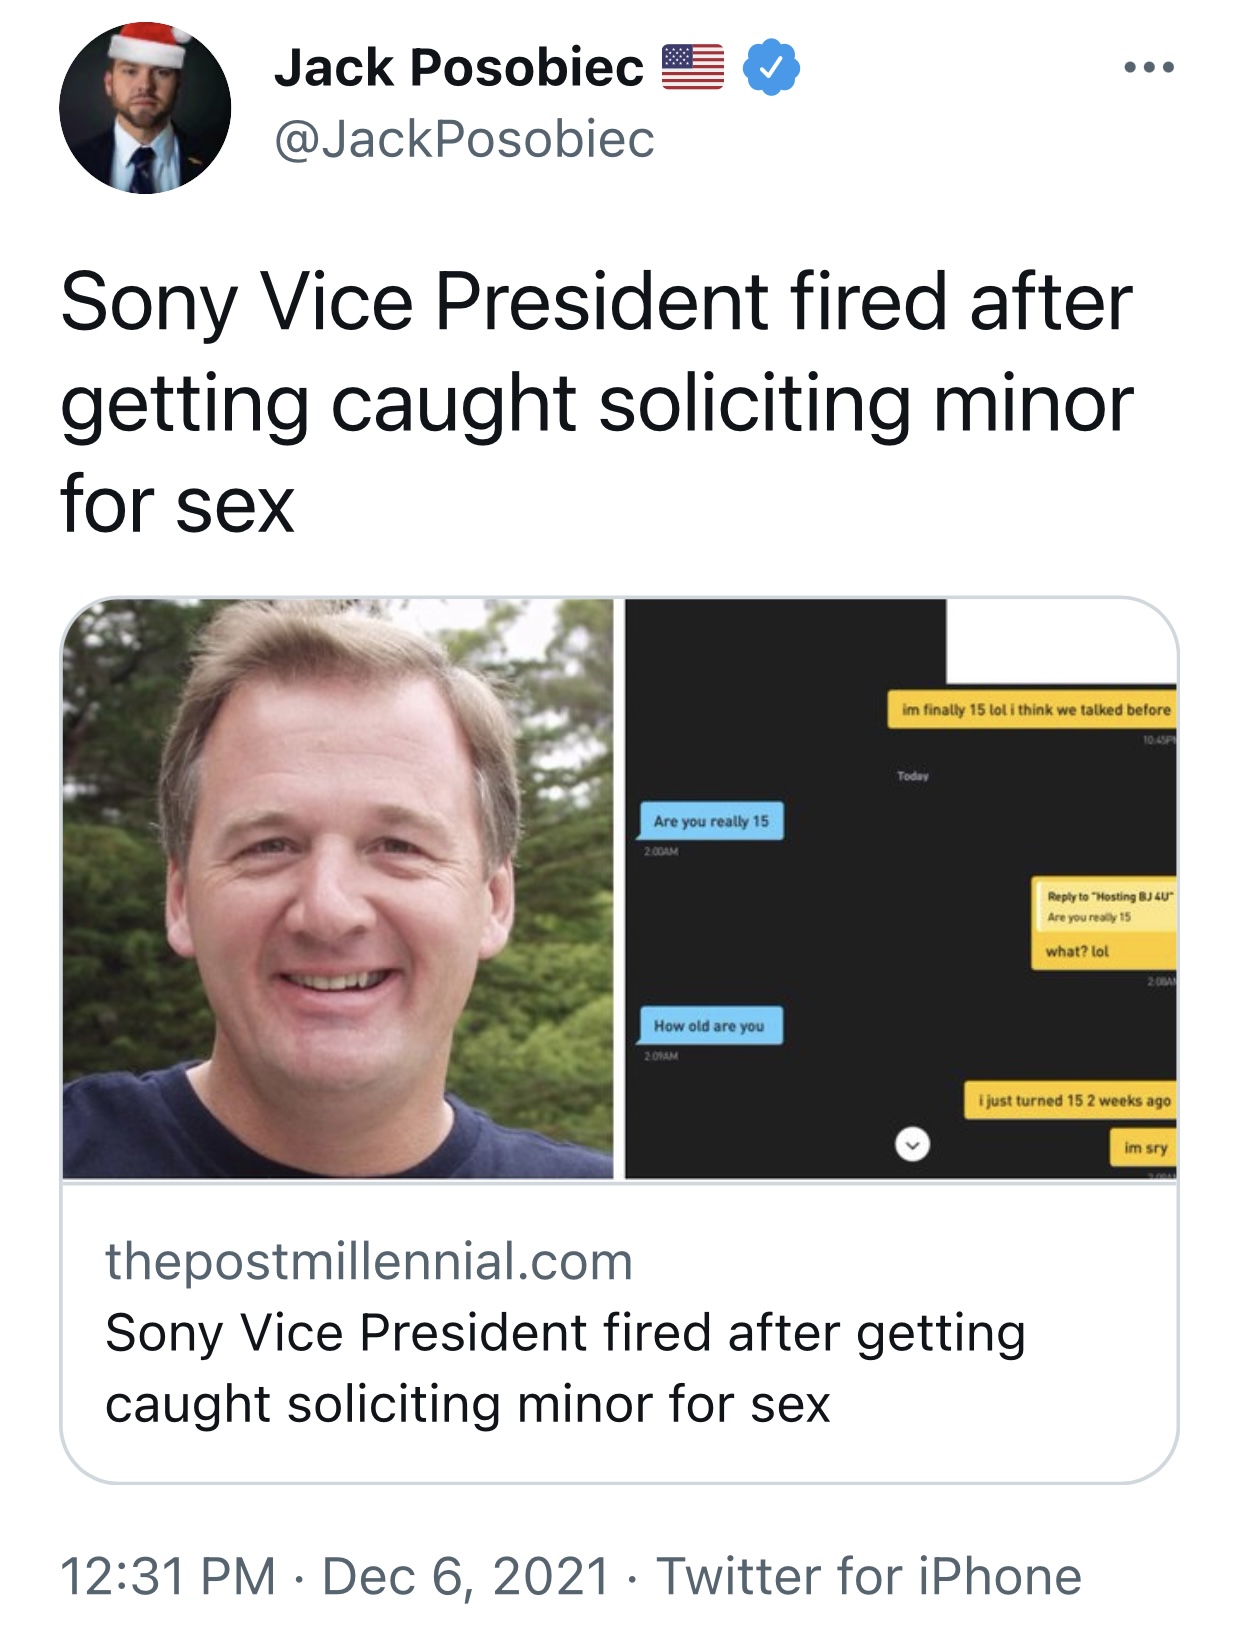
Task: Click the "Jack Posobiec" display name
Action: [x=459, y=68]
